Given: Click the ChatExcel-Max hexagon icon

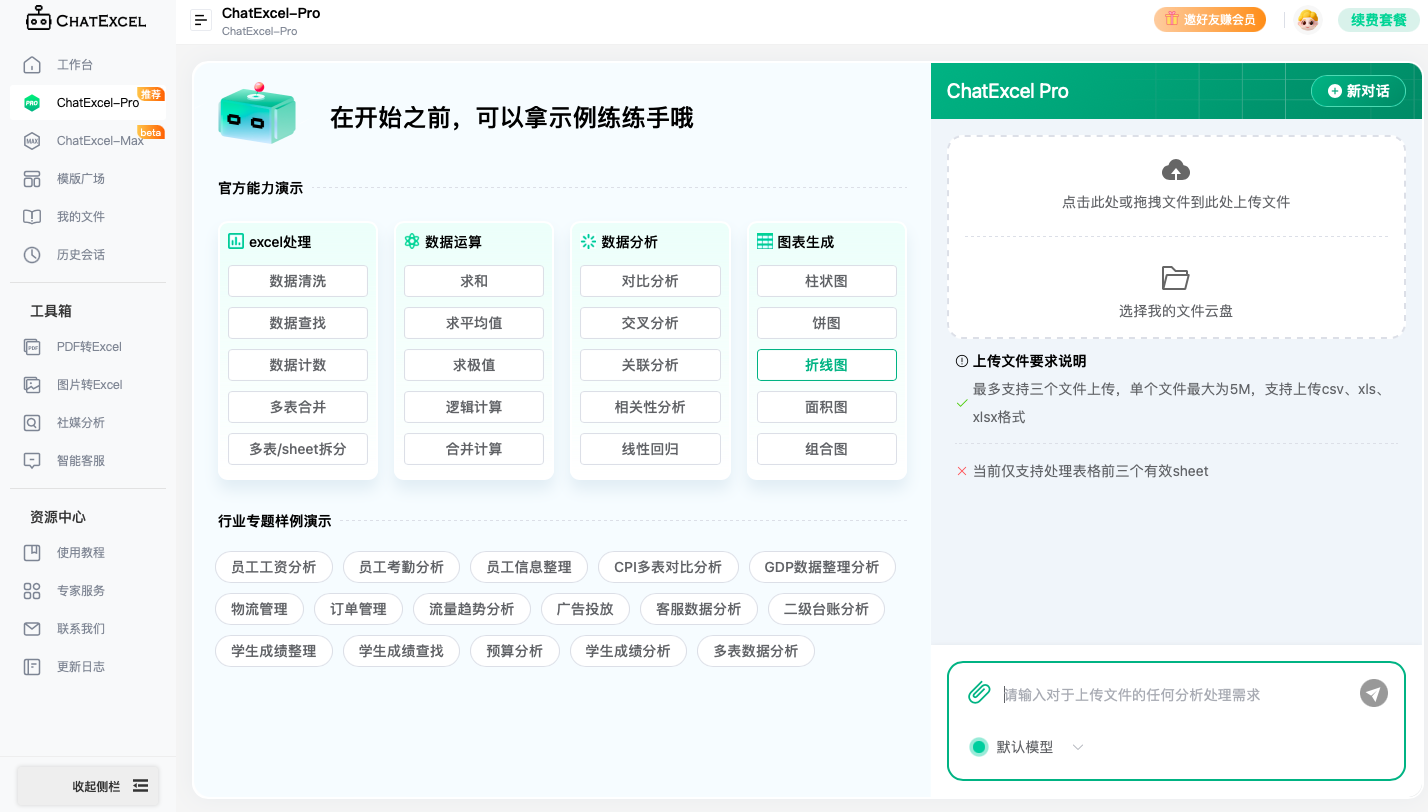Looking at the screenshot, I should (33, 141).
